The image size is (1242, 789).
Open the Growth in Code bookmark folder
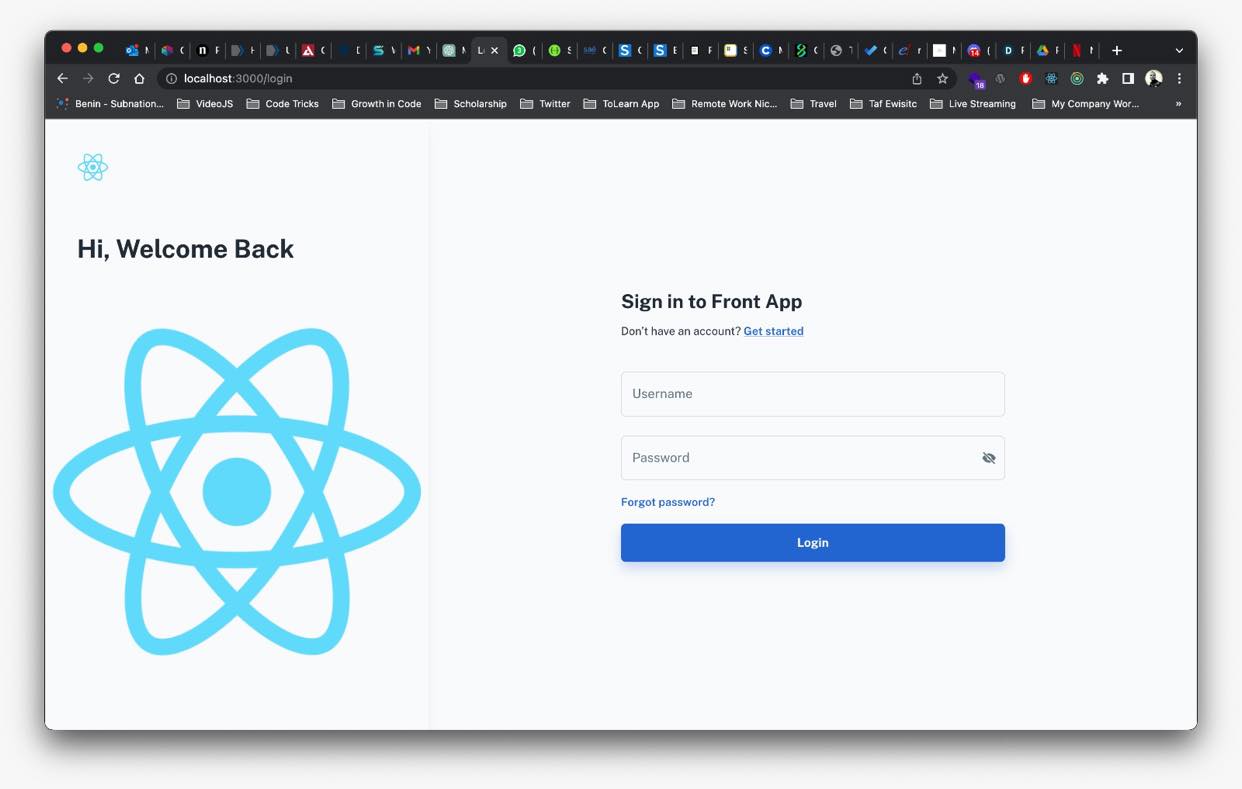click(x=377, y=104)
